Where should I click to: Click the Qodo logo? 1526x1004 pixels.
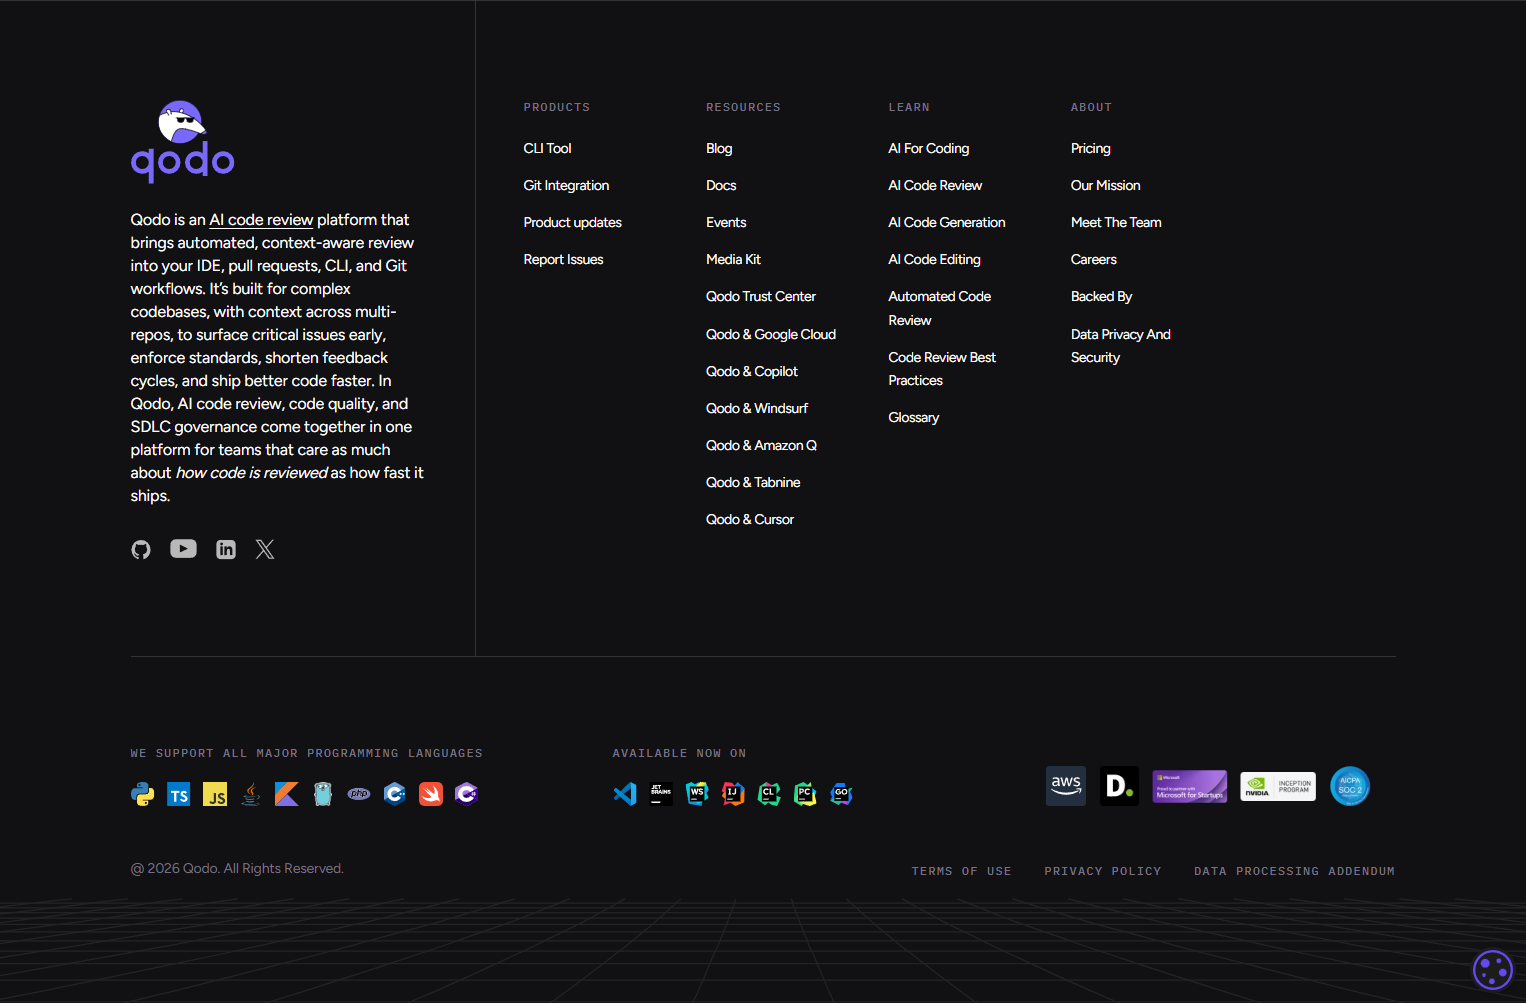coord(182,141)
